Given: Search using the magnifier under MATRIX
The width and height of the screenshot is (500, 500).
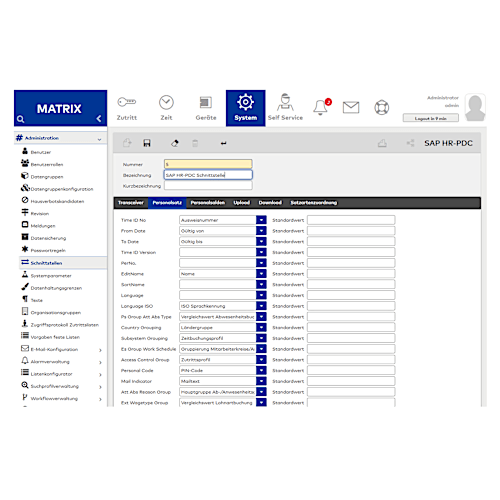Looking at the screenshot, I should (20, 119).
